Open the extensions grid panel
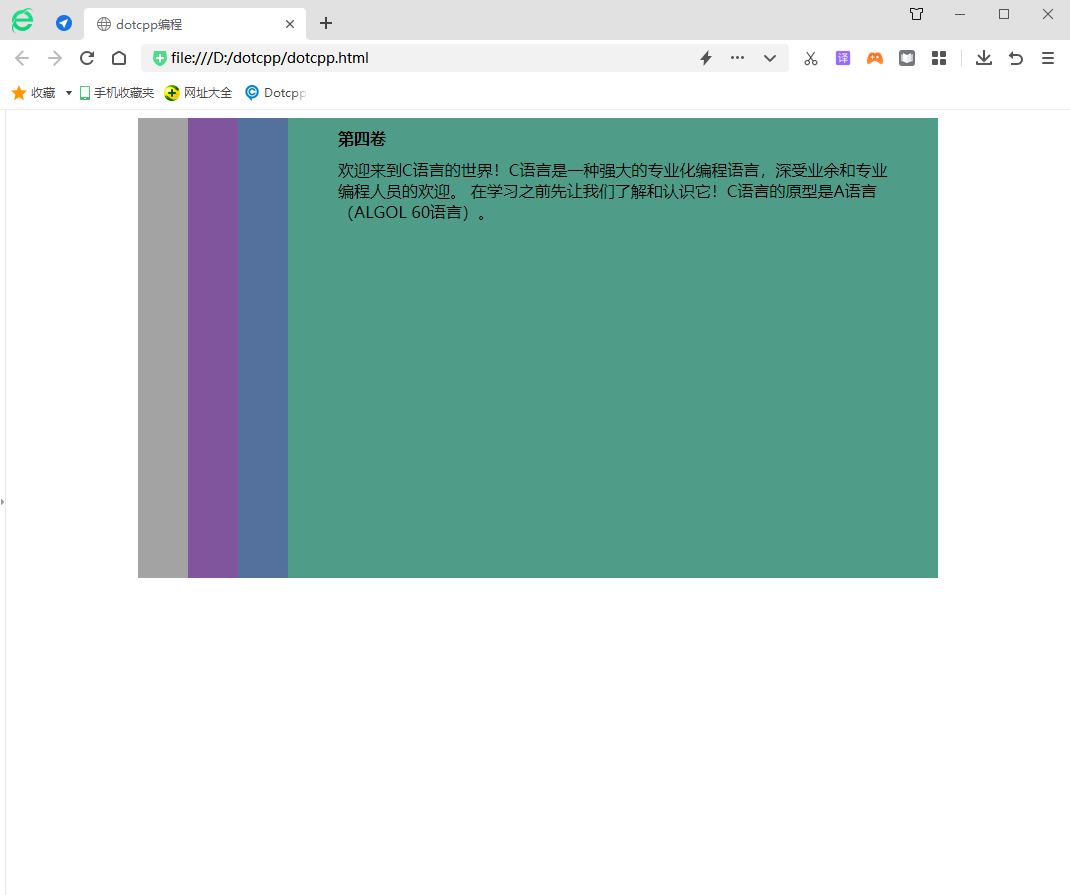 (939, 58)
